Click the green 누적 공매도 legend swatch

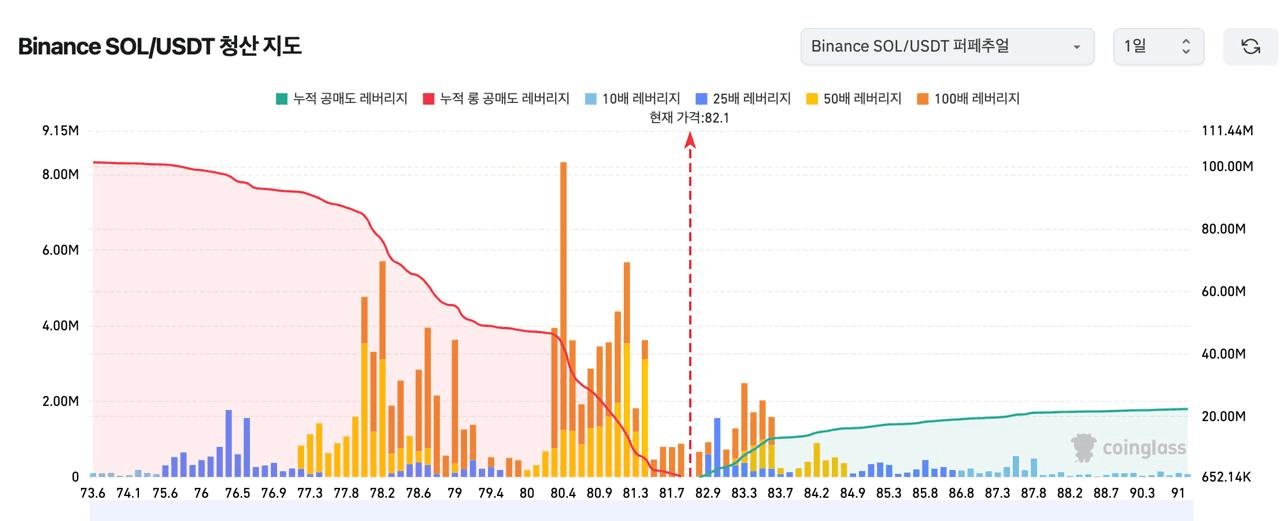pos(282,98)
